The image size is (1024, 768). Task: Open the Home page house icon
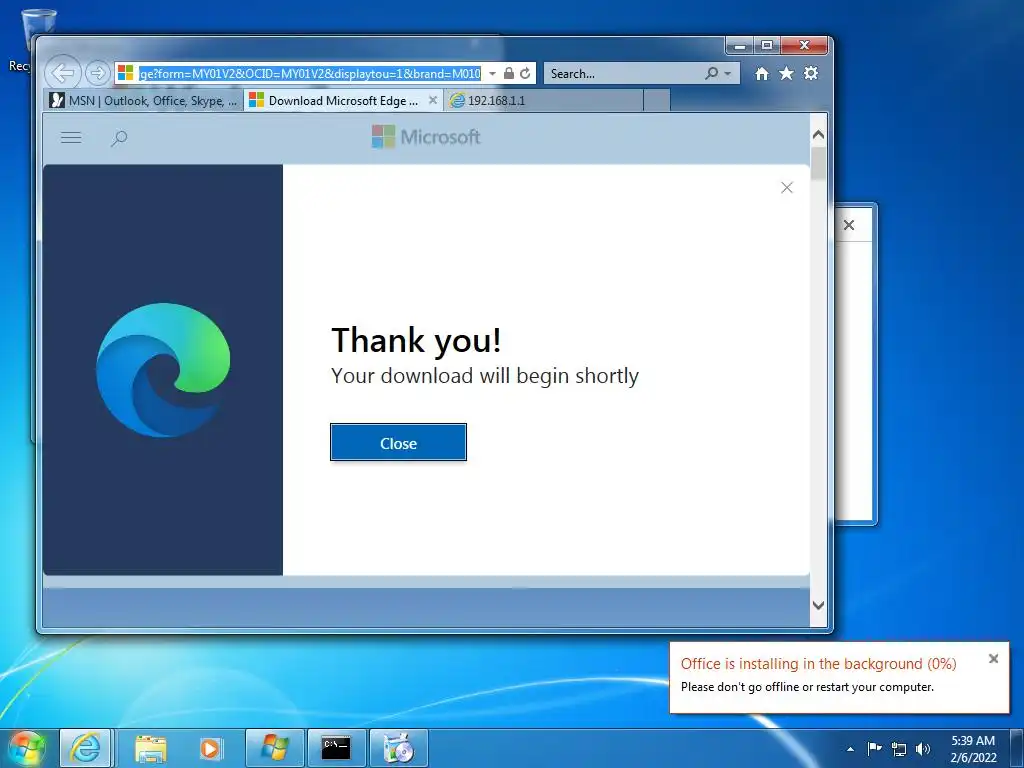pos(761,74)
